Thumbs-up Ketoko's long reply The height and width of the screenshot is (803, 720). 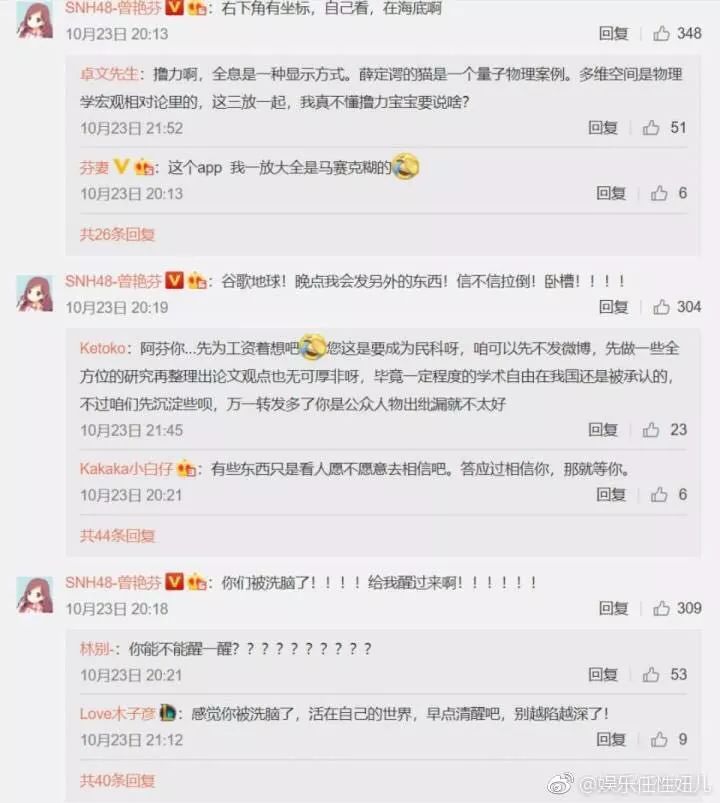coord(651,430)
